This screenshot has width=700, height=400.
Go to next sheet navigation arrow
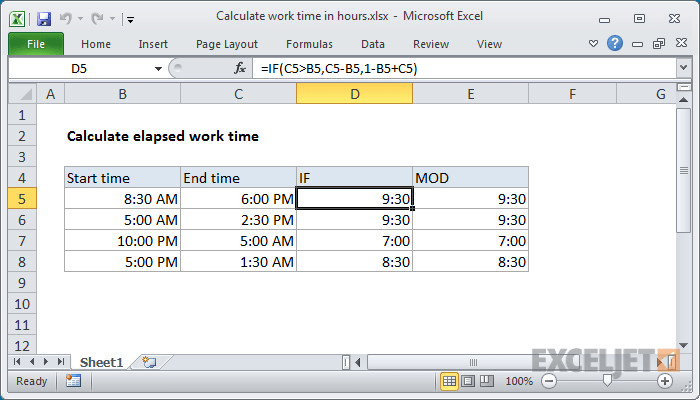[x=46, y=362]
